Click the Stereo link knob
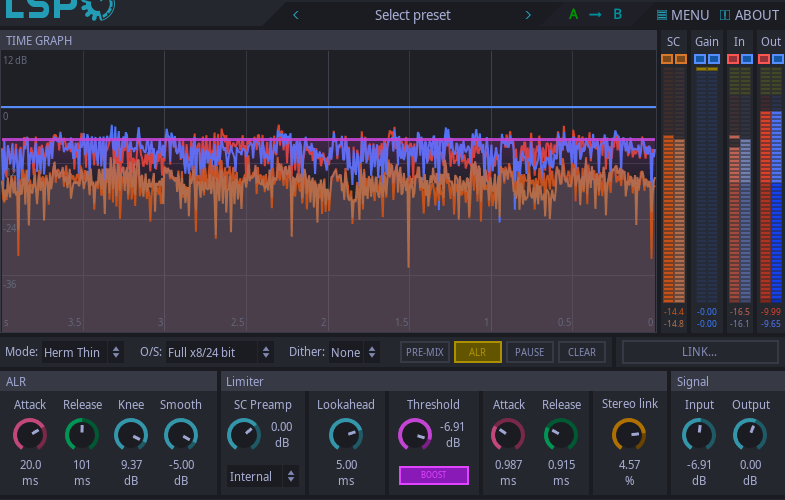This screenshot has width=785, height=500. 629,434
